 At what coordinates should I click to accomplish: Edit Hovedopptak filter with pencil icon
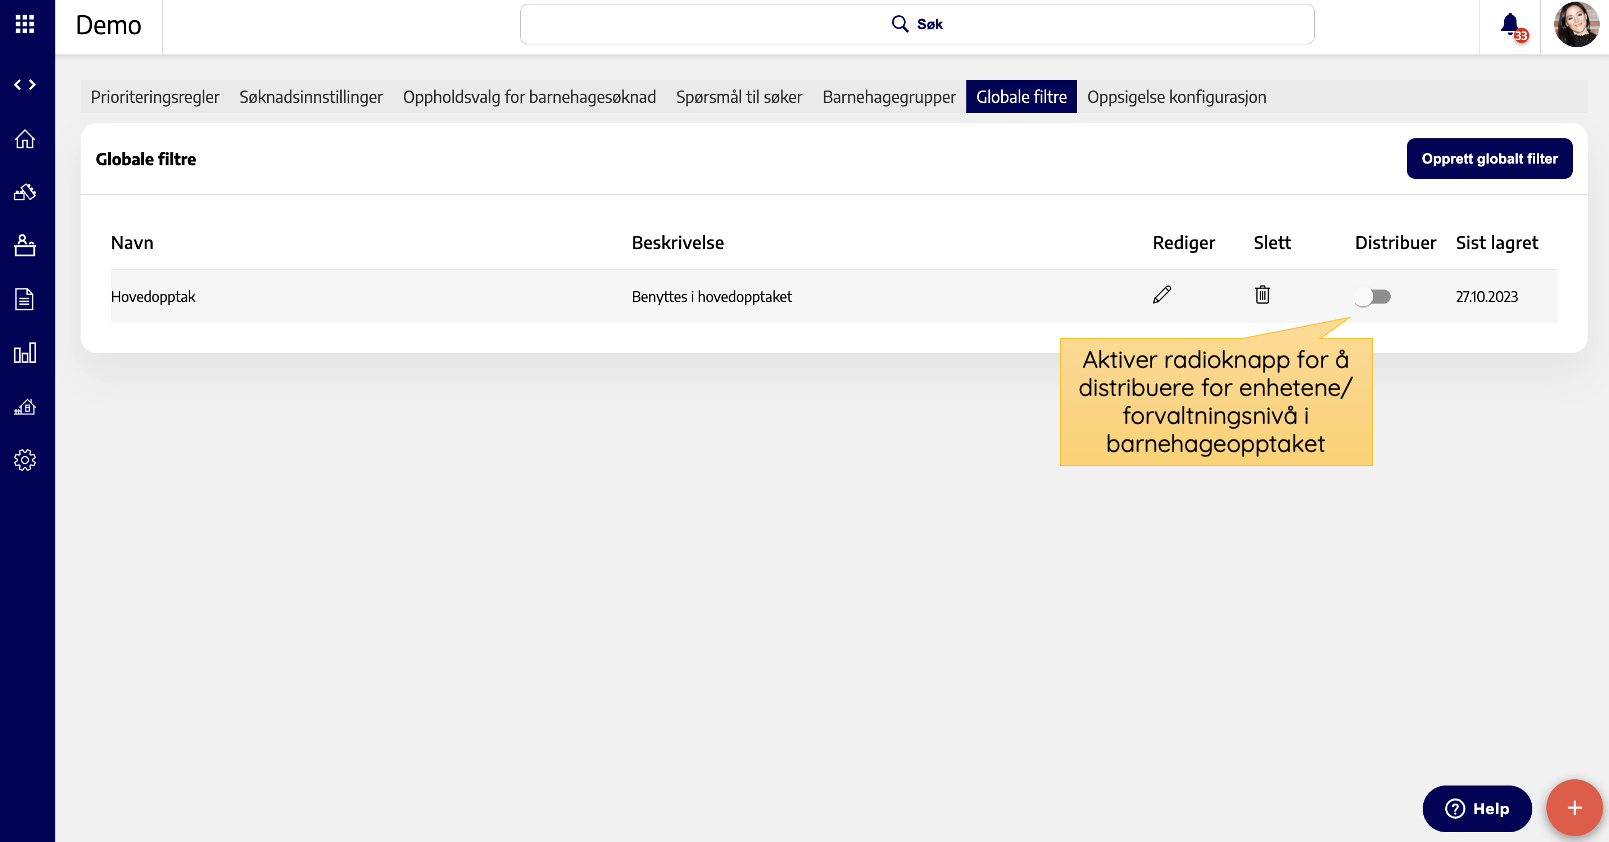tap(1162, 295)
